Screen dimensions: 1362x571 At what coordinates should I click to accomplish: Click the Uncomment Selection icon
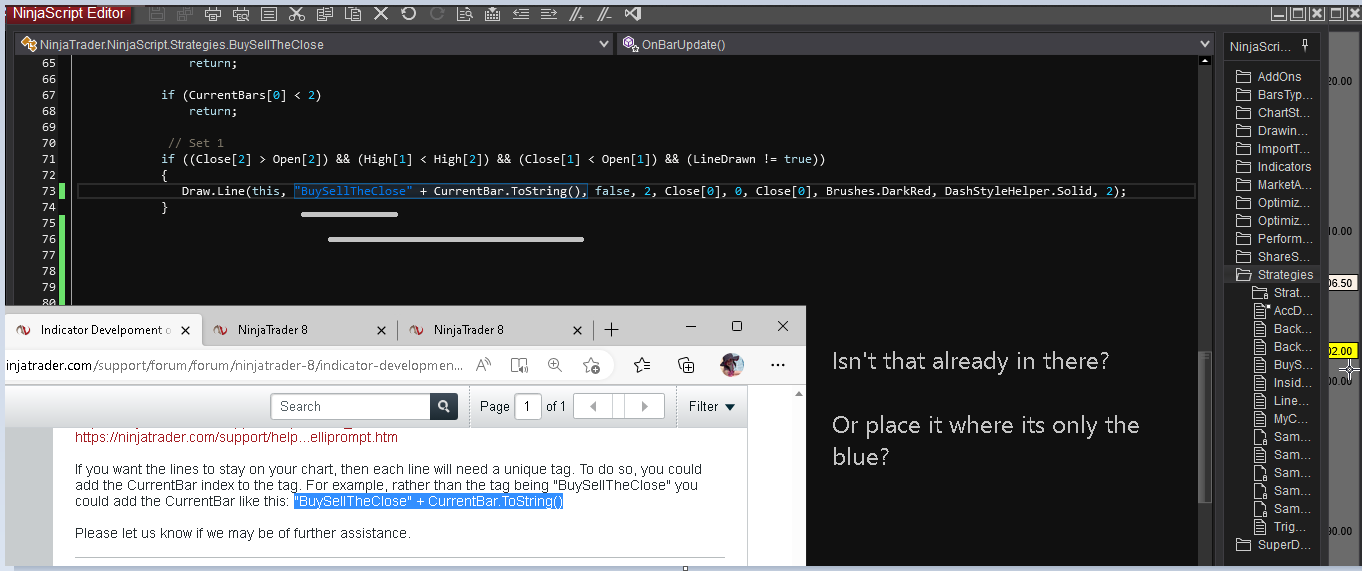[x=605, y=14]
